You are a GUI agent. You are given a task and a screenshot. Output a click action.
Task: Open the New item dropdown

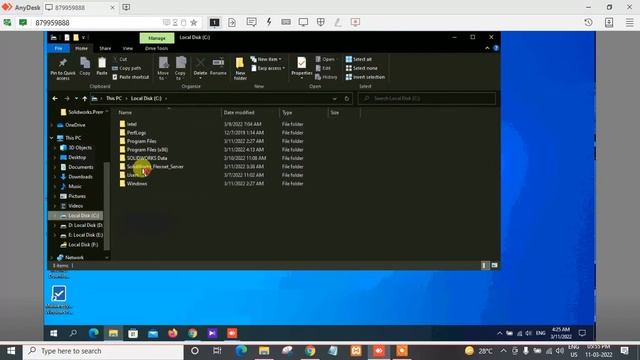click(x=266, y=59)
